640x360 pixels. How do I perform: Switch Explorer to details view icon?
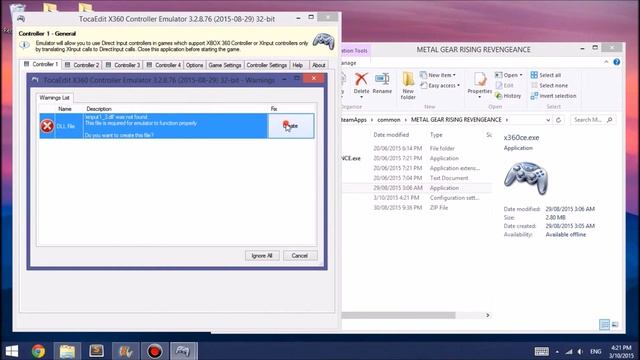[604, 324]
